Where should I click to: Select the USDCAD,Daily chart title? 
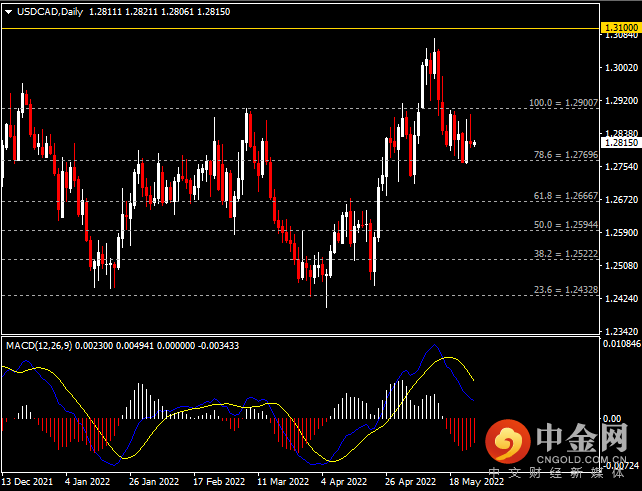pos(50,12)
